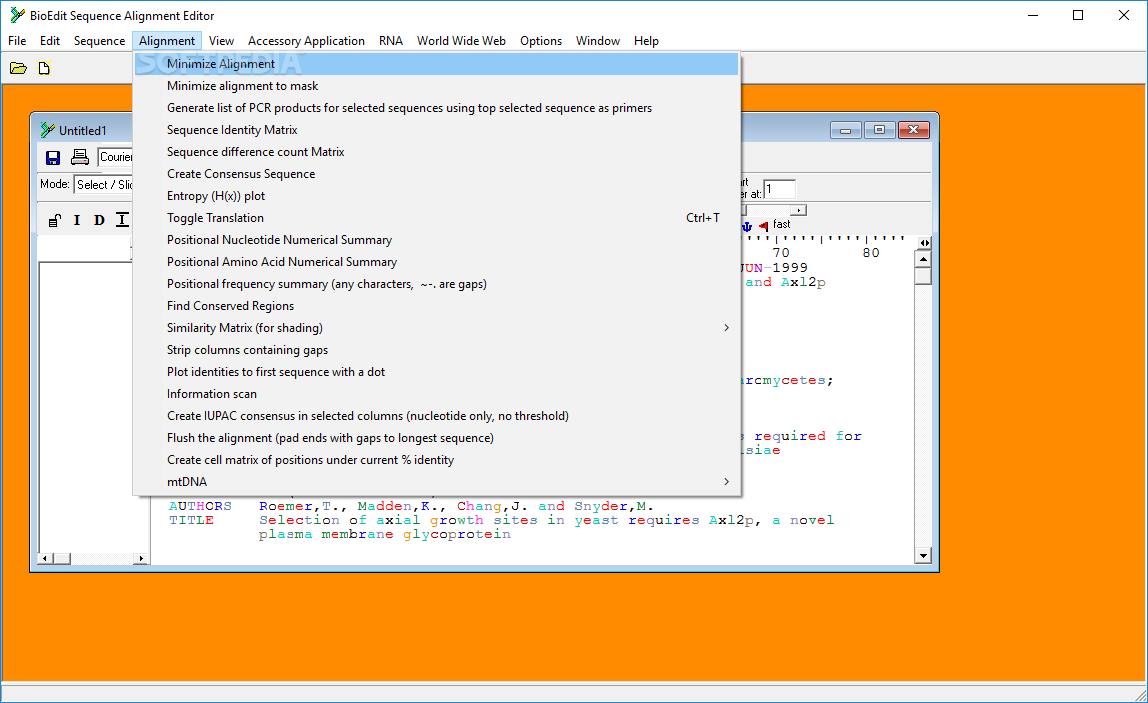Maximize the Untitled1 child window

coord(879,130)
